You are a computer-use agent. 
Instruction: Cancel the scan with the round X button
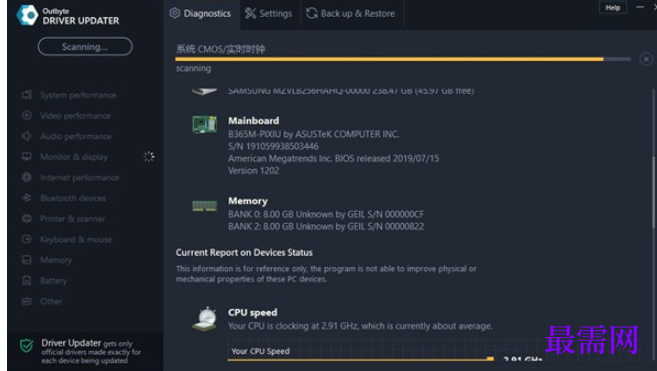(x=646, y=59)
